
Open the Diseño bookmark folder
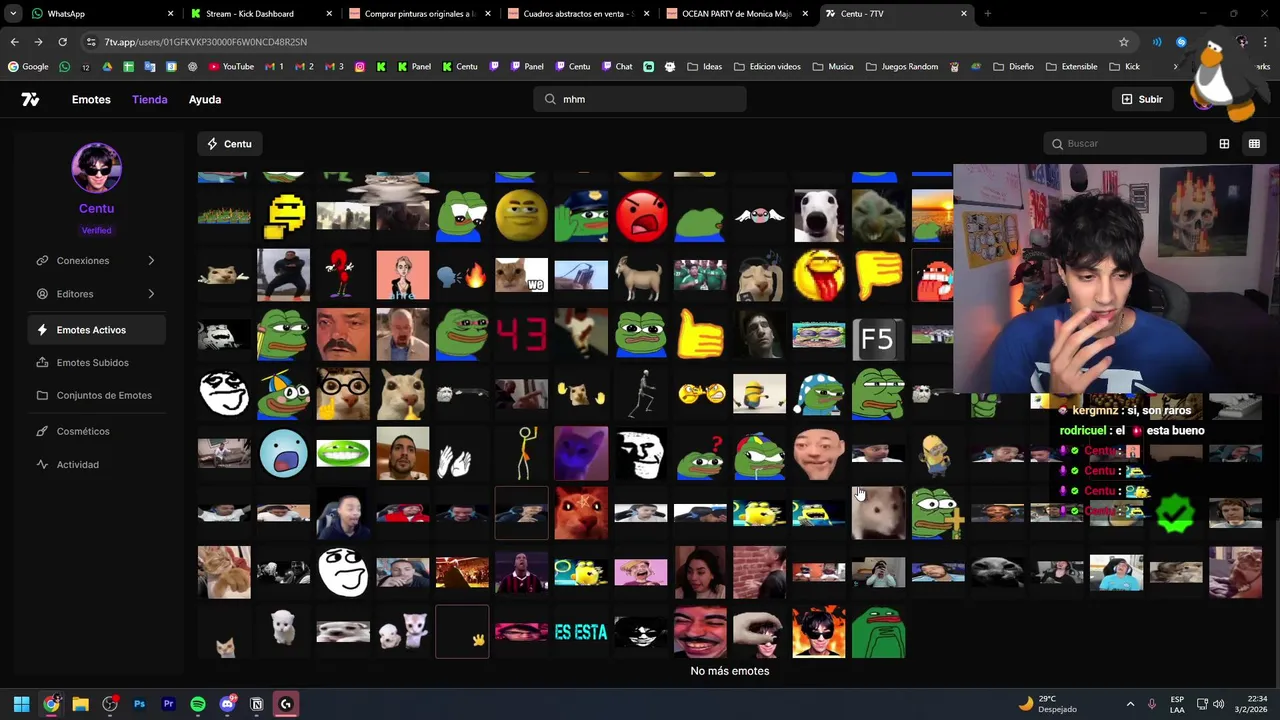coord(1013,67)
